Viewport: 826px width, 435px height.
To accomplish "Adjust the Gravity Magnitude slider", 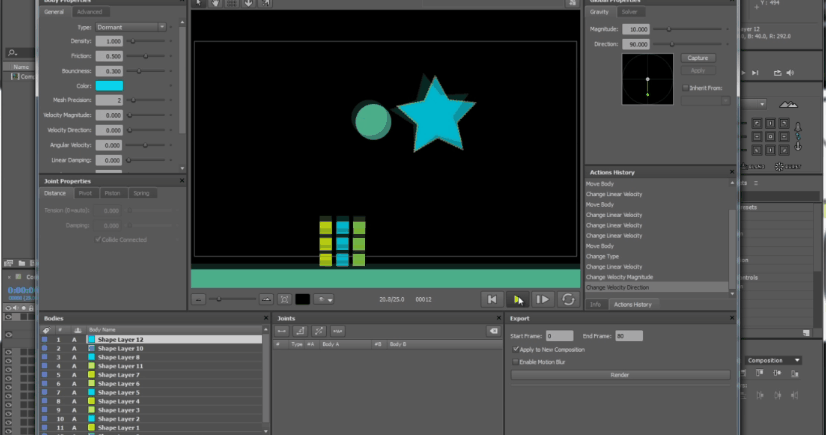I will coord(669,29).
